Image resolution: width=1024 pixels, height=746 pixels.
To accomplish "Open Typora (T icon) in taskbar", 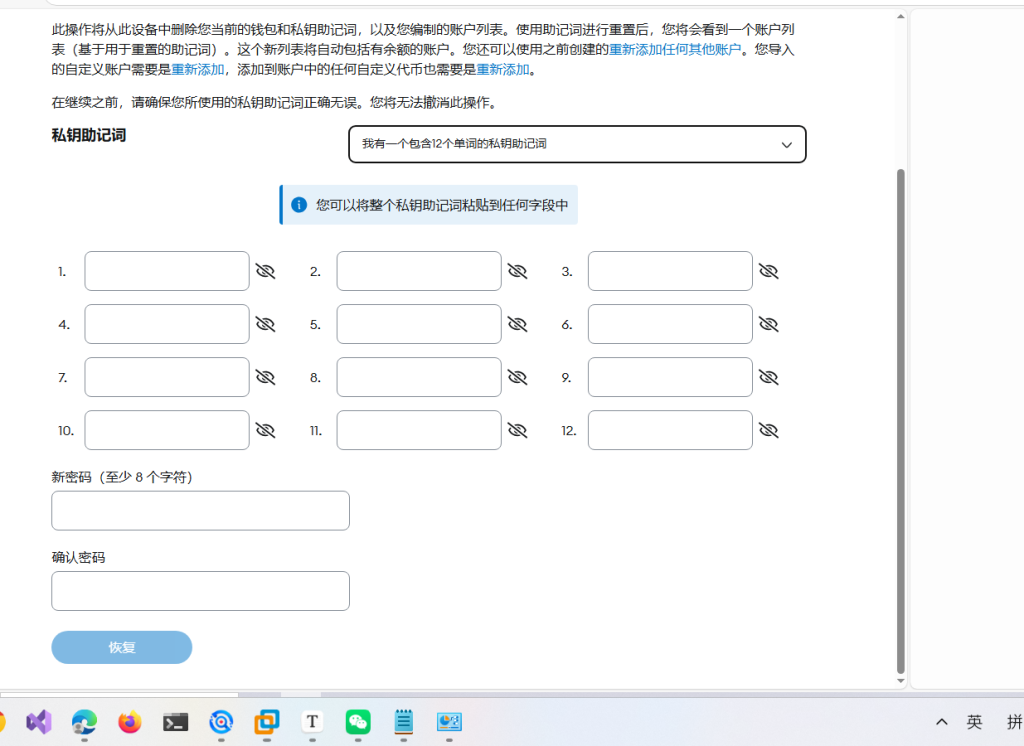I will 312,721.
